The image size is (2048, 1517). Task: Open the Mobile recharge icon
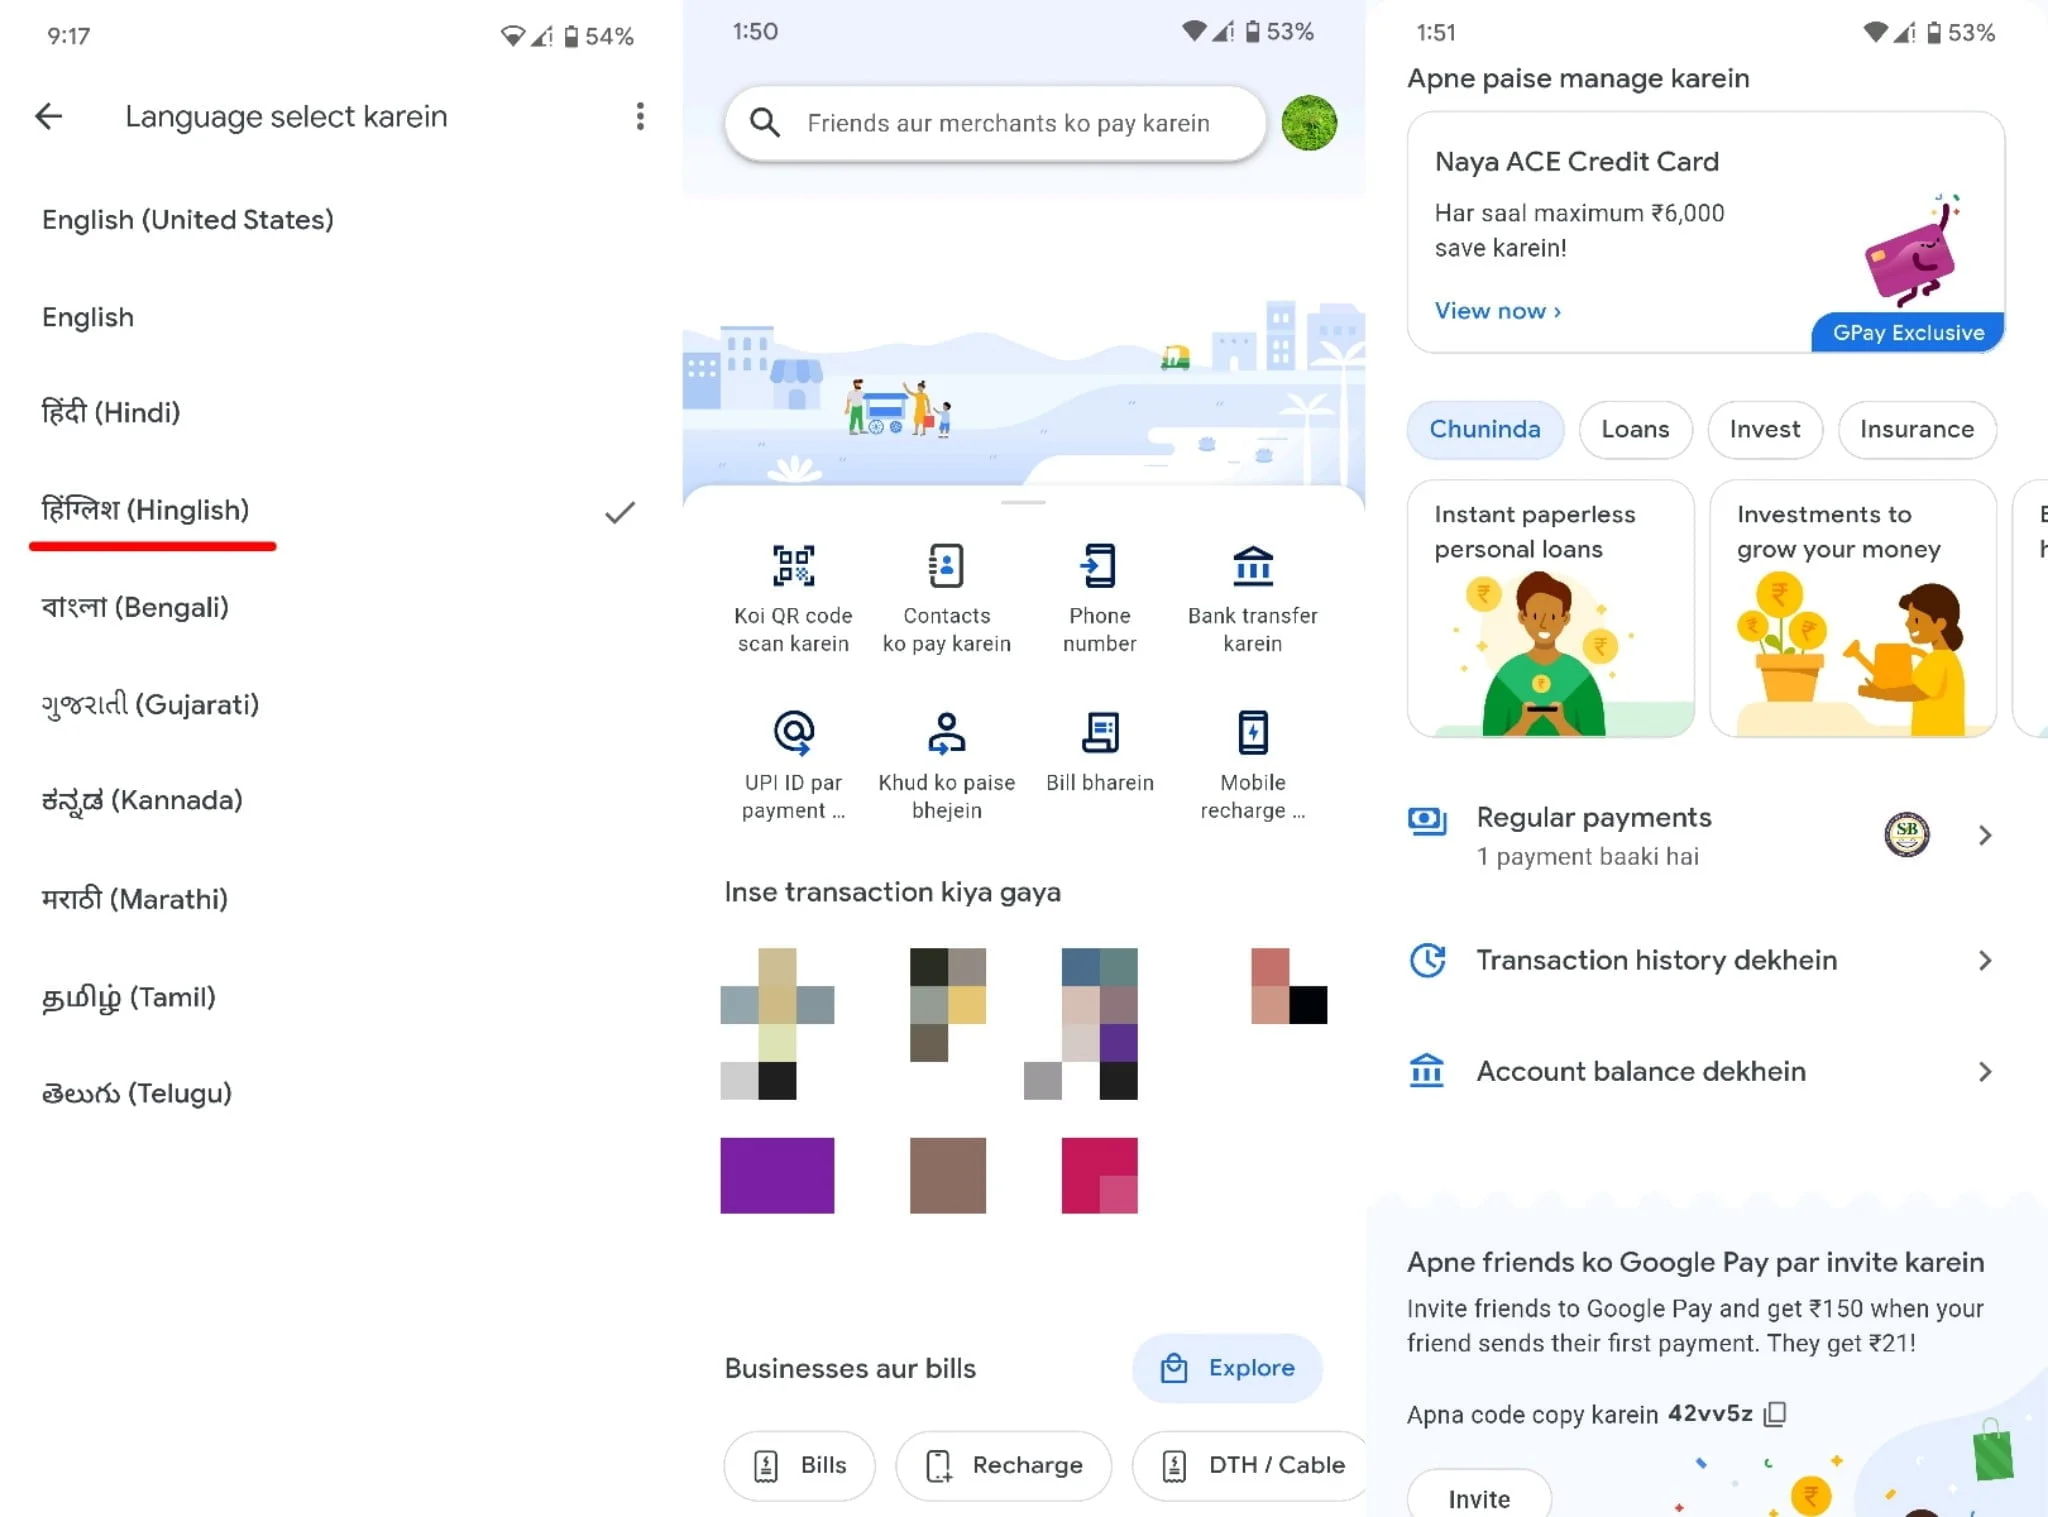pos(1253,733)
